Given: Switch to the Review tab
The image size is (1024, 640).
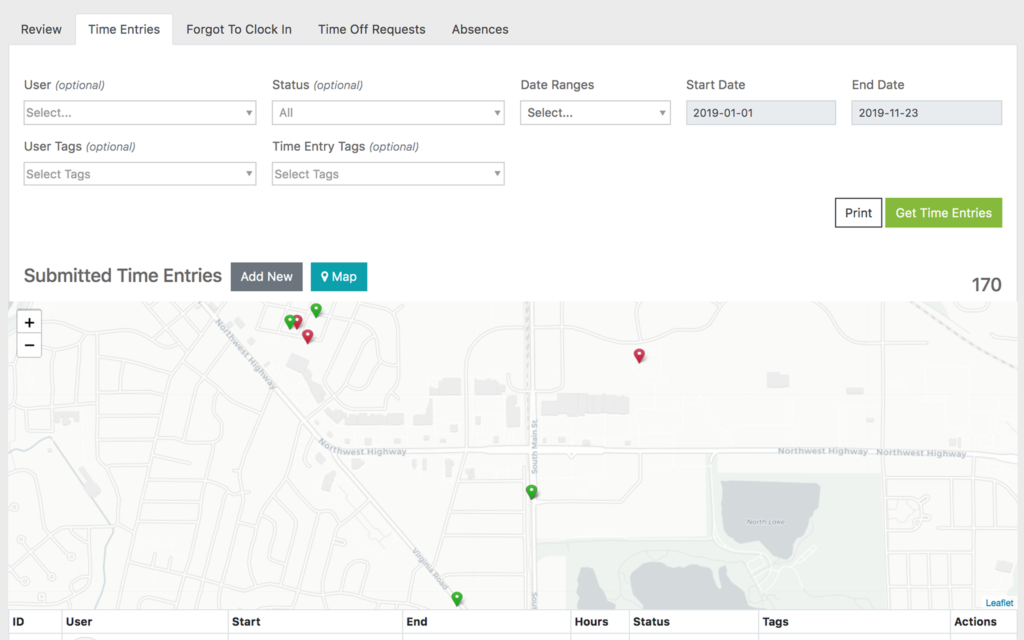Looking at the screenshot, I should click(x=41, y=29).
